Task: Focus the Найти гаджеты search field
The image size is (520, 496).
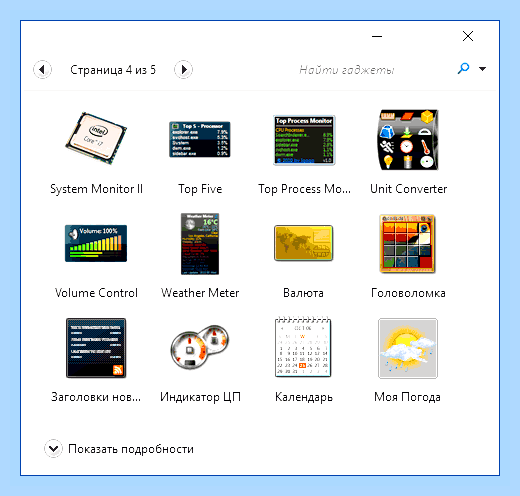Action: point(347,70)
